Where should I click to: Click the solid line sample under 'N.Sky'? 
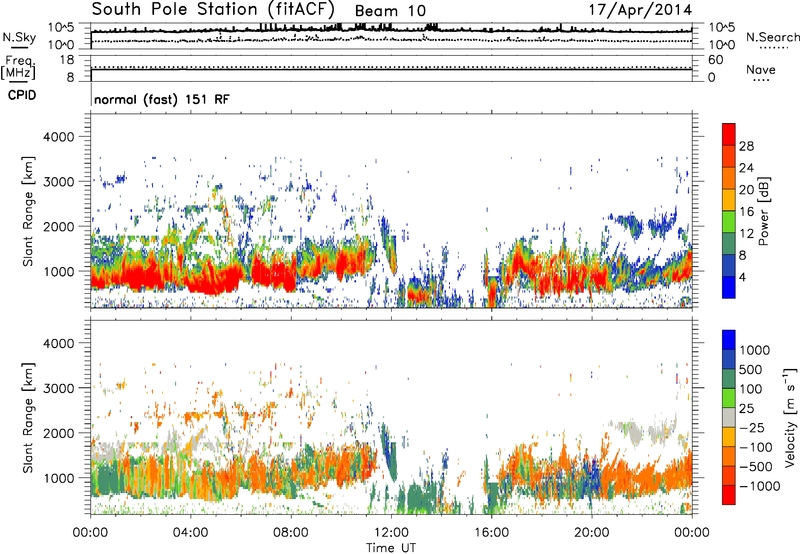point(19,48)
